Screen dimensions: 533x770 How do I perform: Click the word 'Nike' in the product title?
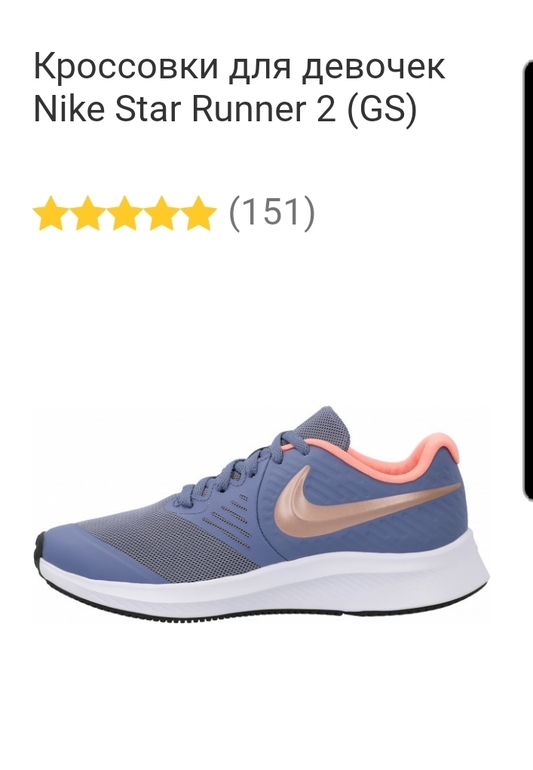click(69, 108)
